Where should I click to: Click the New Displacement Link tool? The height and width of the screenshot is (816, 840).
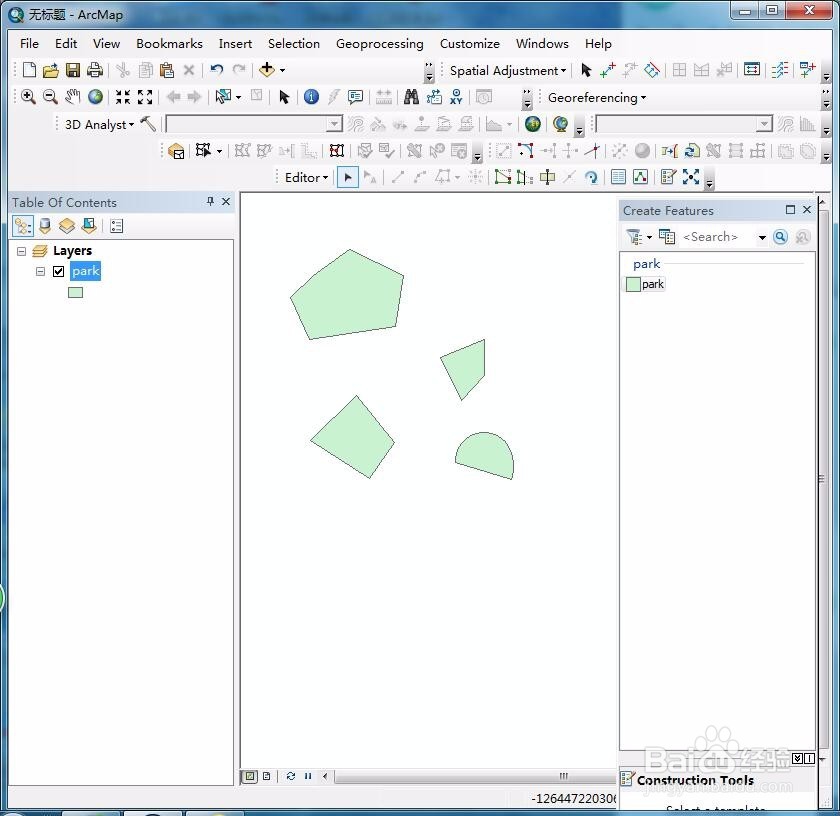click(x=608, y=70)
